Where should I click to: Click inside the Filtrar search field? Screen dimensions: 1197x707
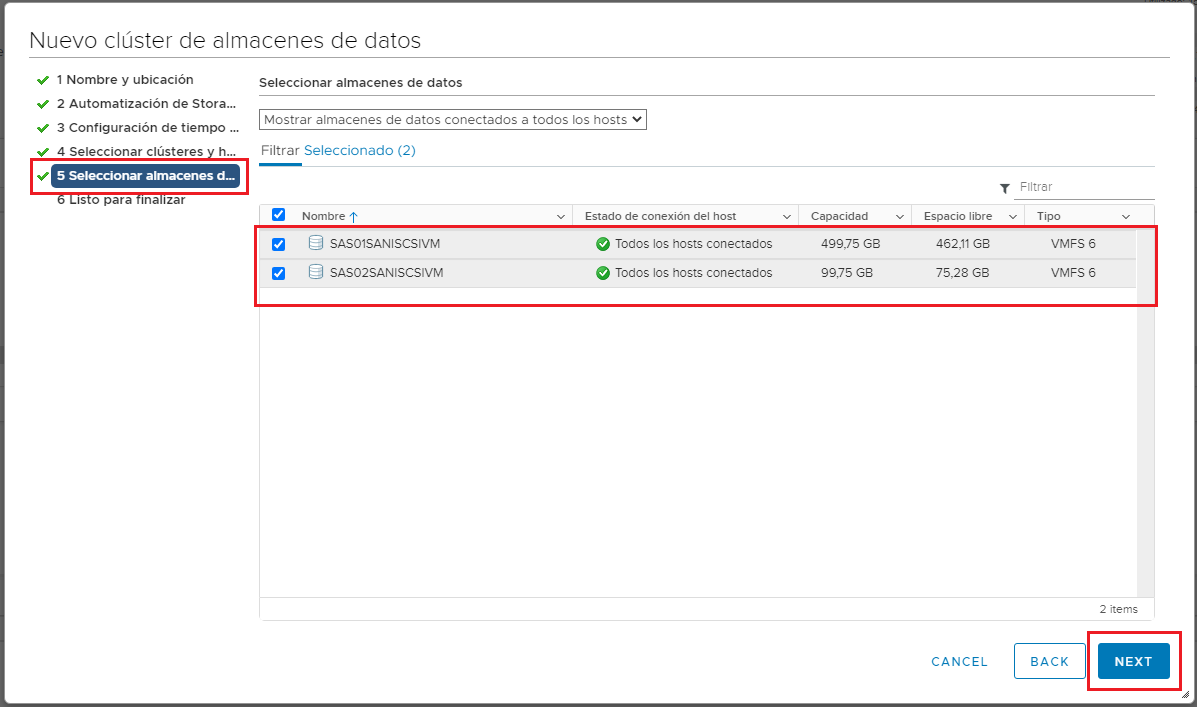coord(1085,186)
